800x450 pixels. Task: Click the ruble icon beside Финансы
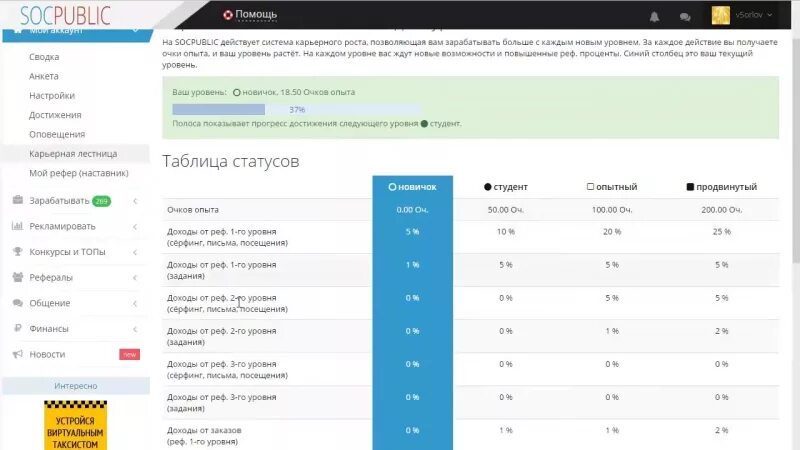point(17,328)
